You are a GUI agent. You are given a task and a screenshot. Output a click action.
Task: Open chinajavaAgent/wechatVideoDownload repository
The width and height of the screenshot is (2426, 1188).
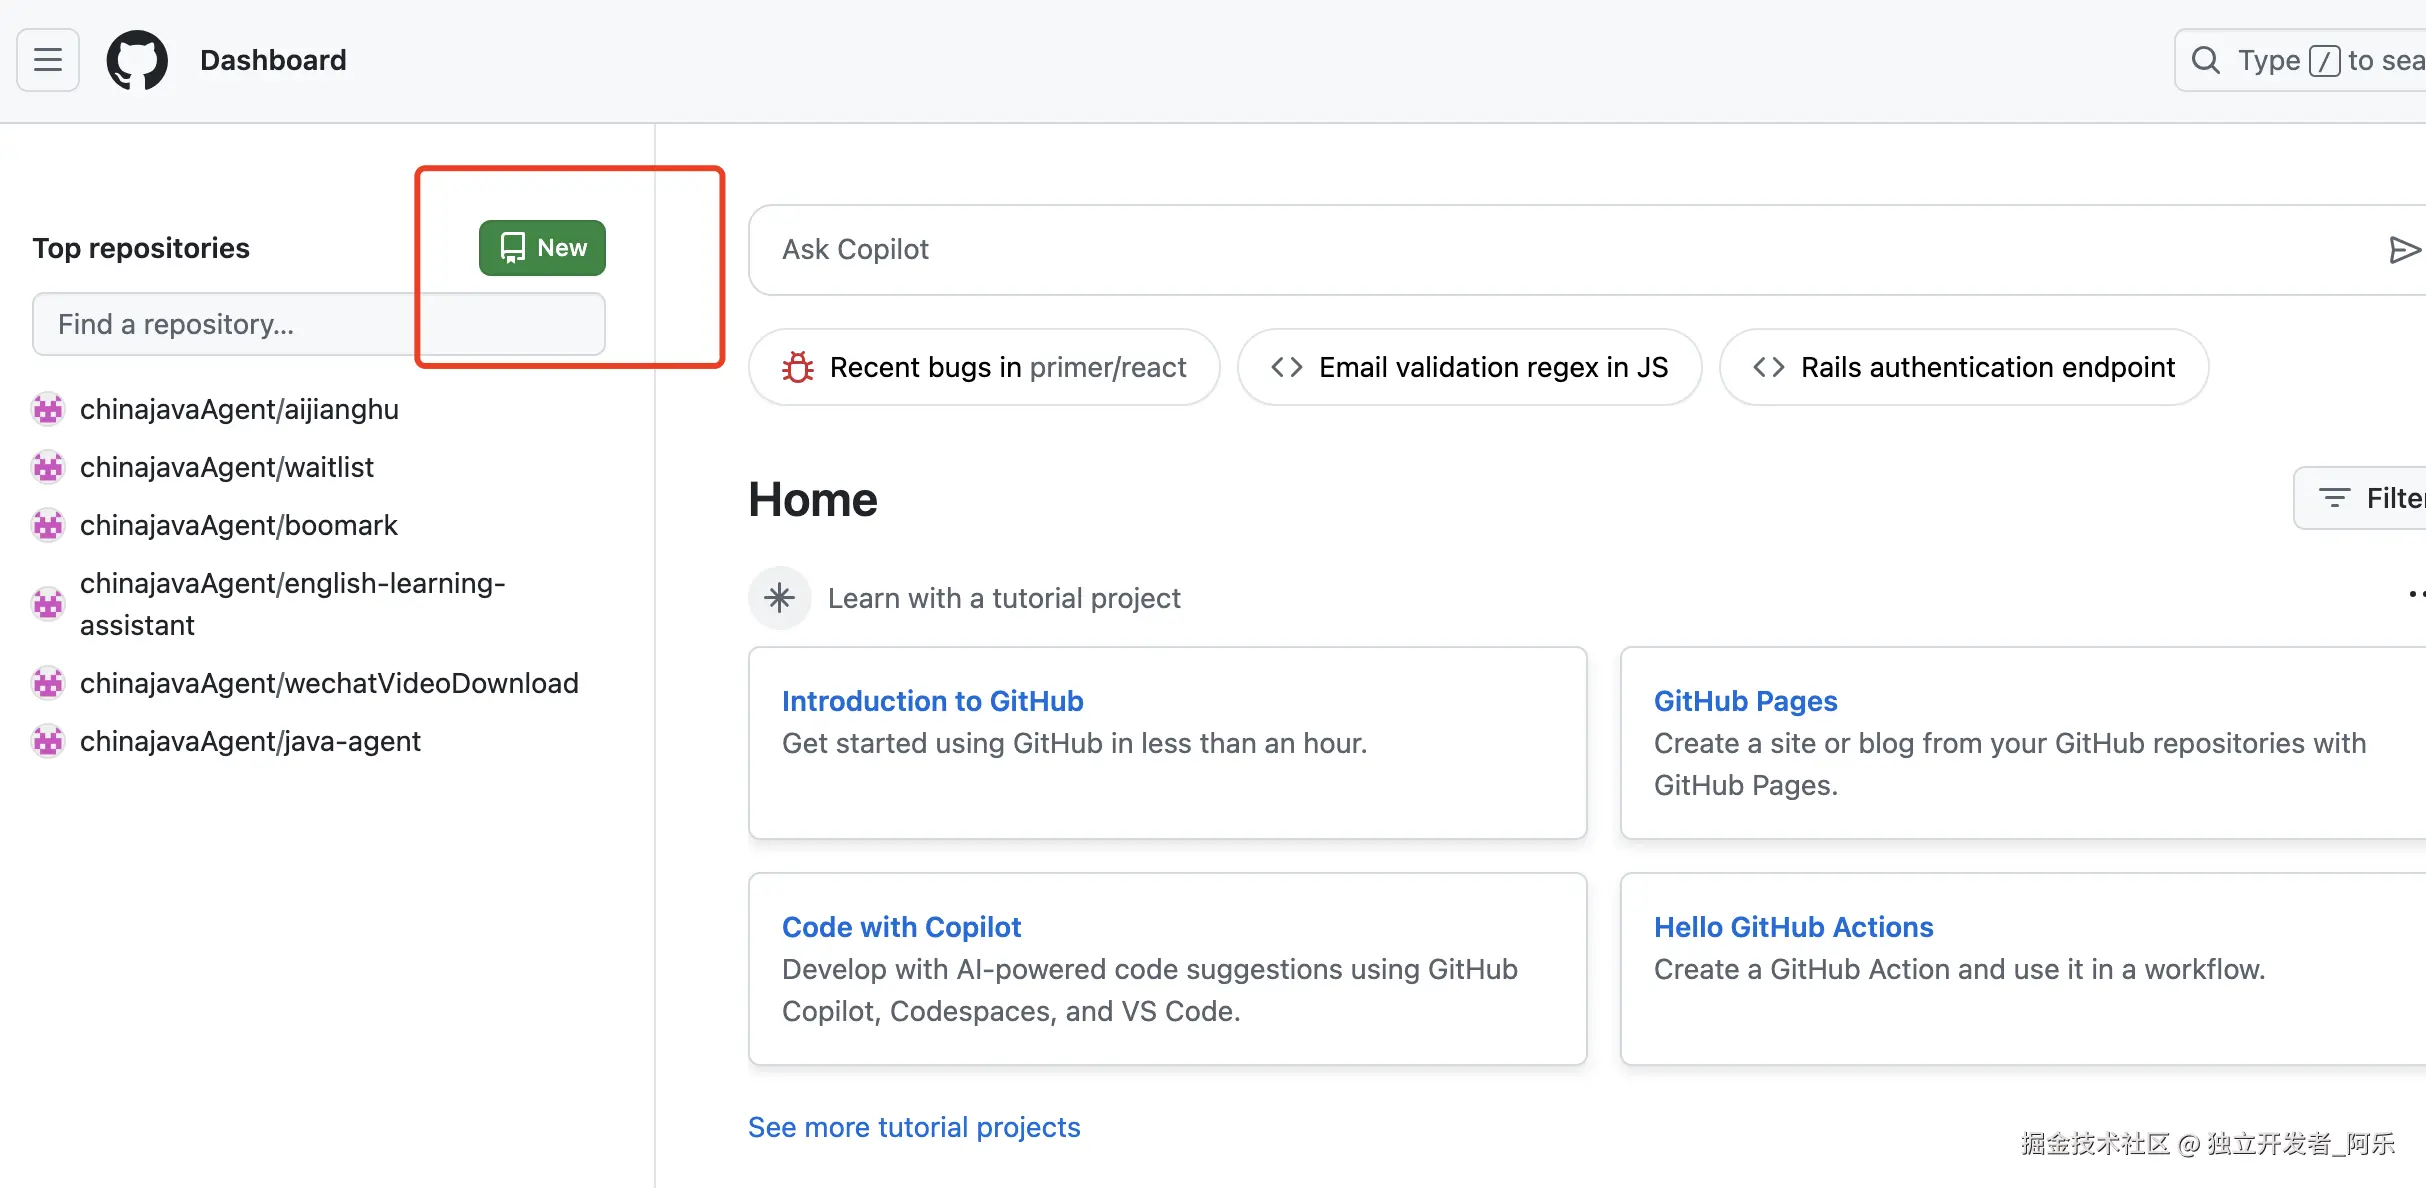tap(329, 683)
